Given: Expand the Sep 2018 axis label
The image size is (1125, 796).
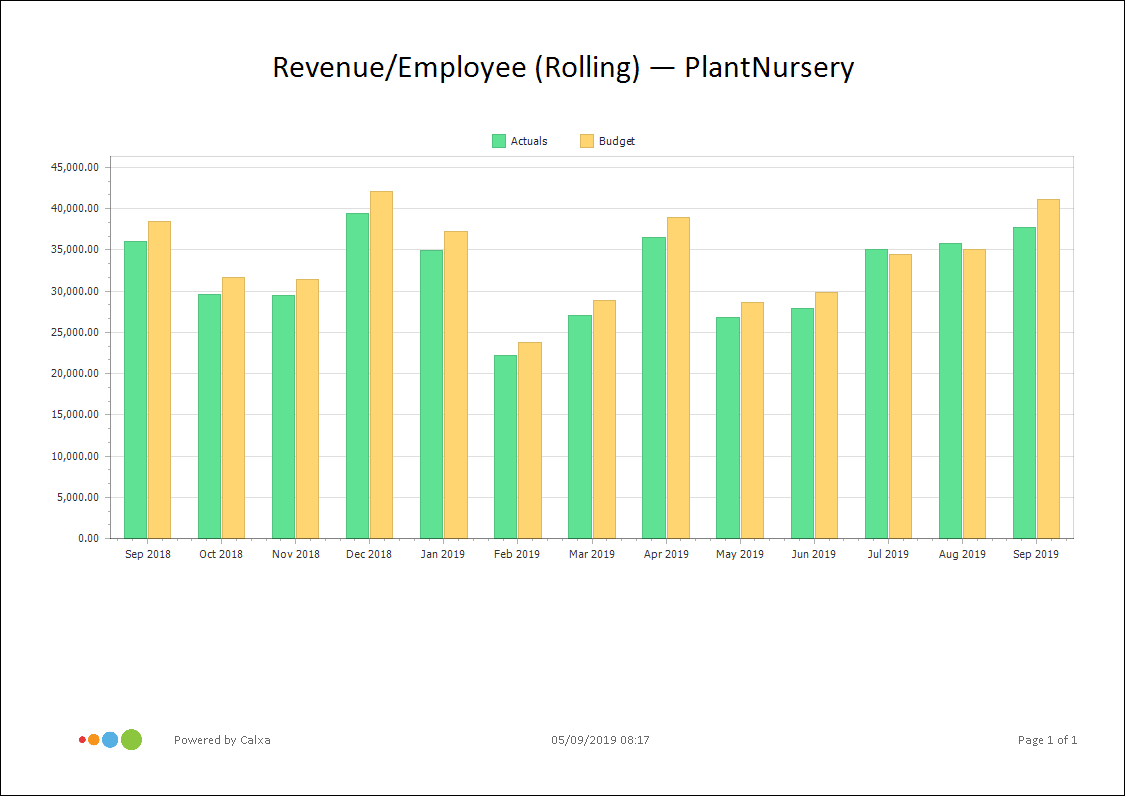Looking at the screenshot, I should [146, 553].
